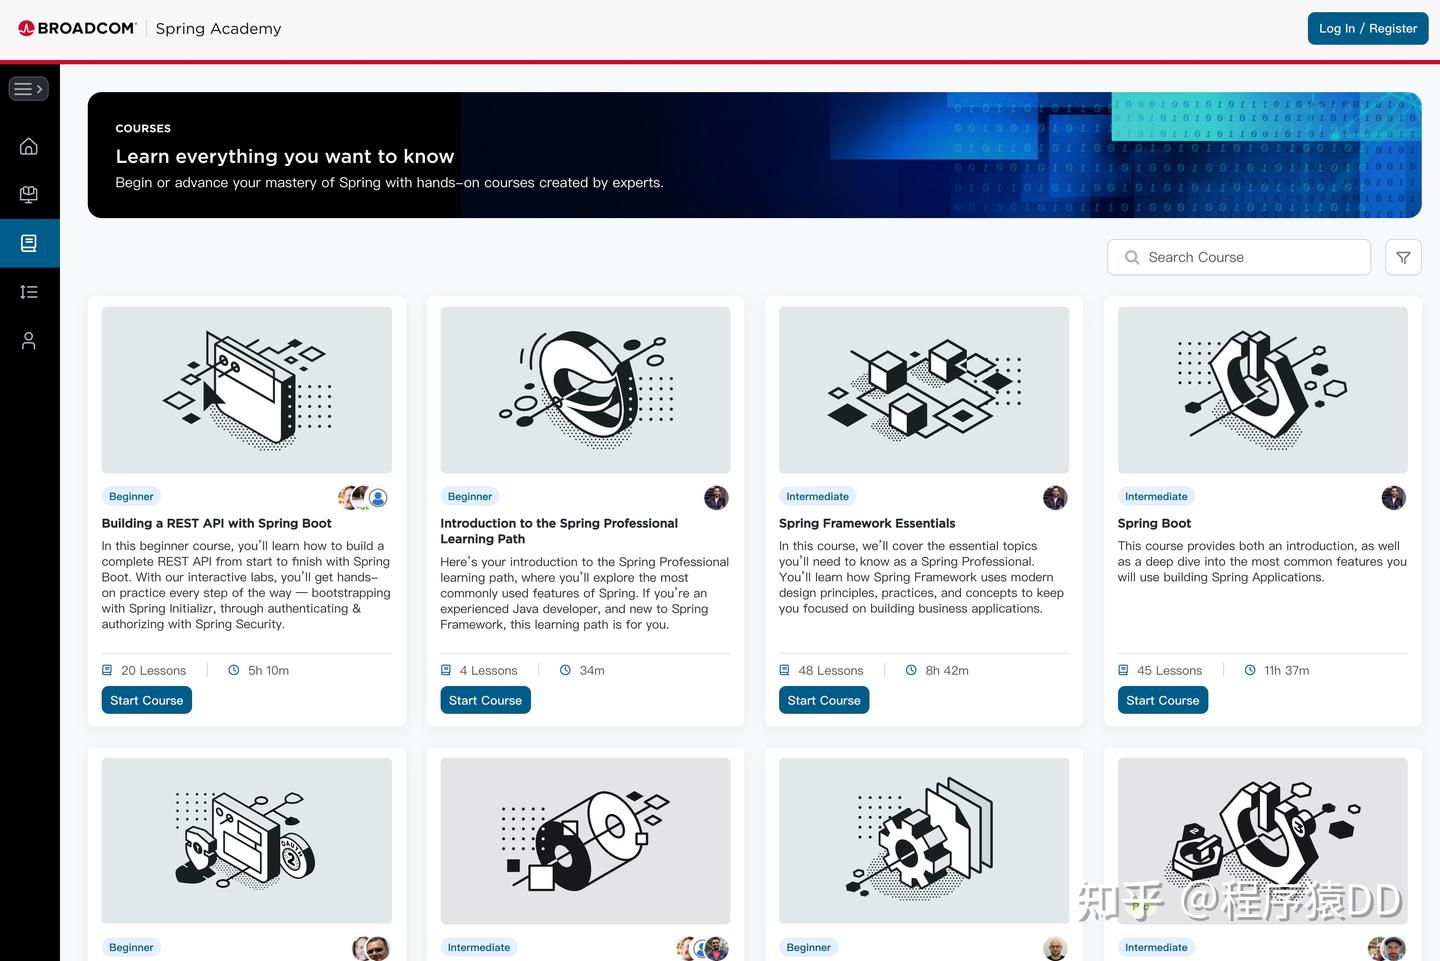Click instructor avatar on Spring Professional path

tap(716, 497)
